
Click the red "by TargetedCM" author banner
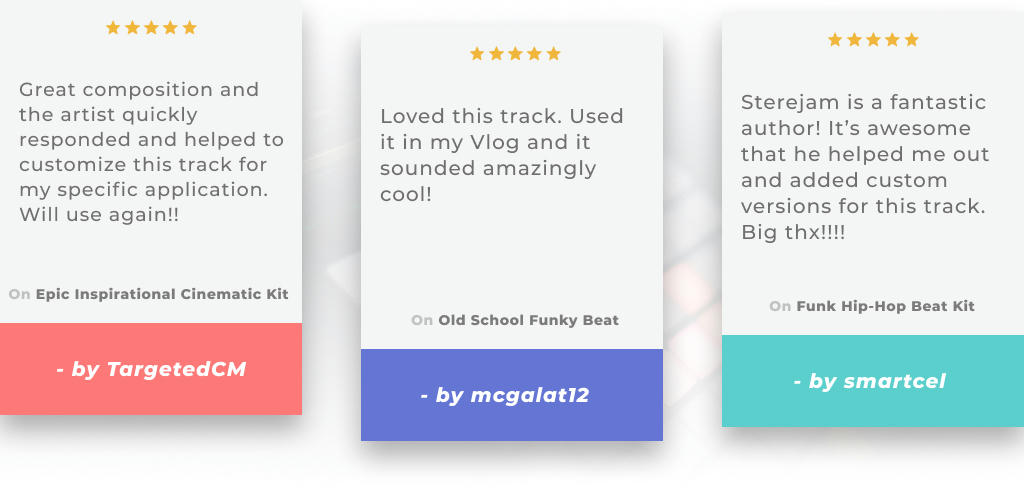pyautogui.click(x=151, y=369)
